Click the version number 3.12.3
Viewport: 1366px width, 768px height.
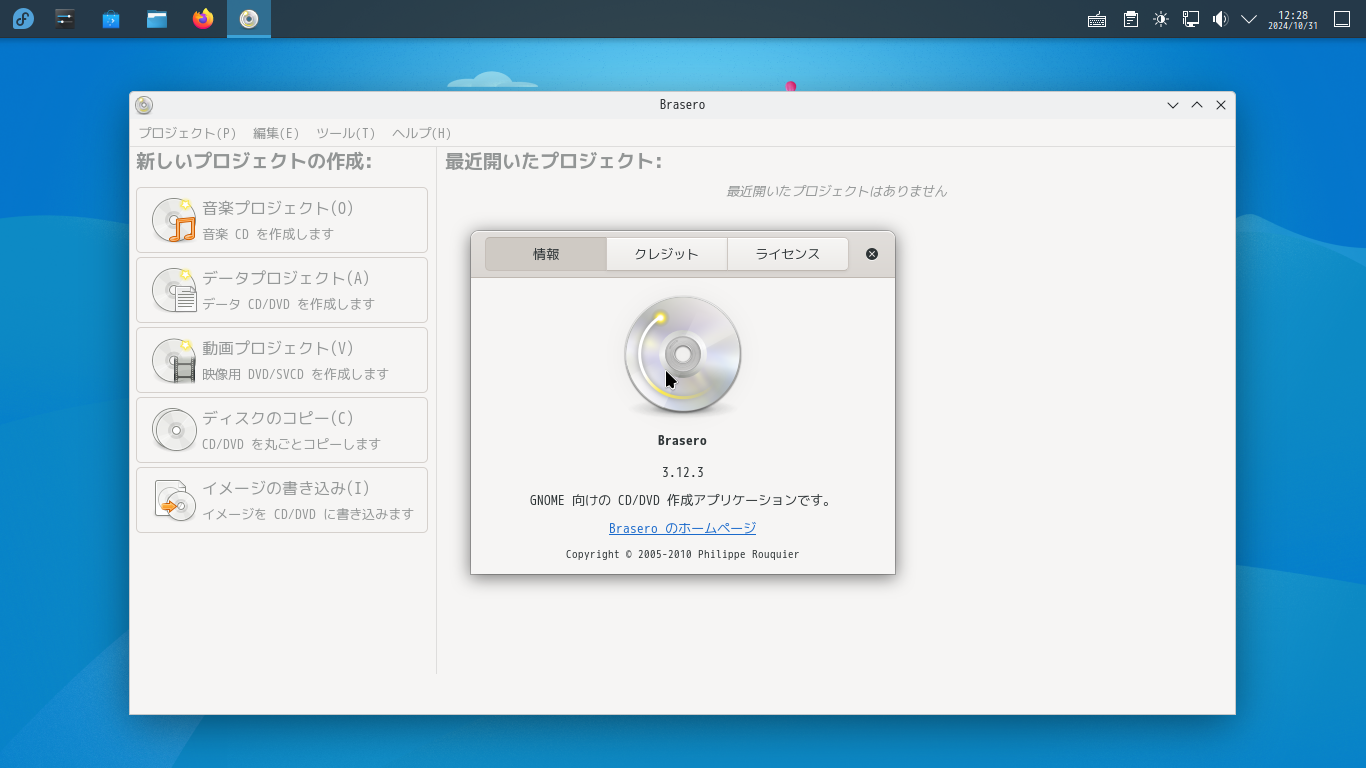[683, 472]
